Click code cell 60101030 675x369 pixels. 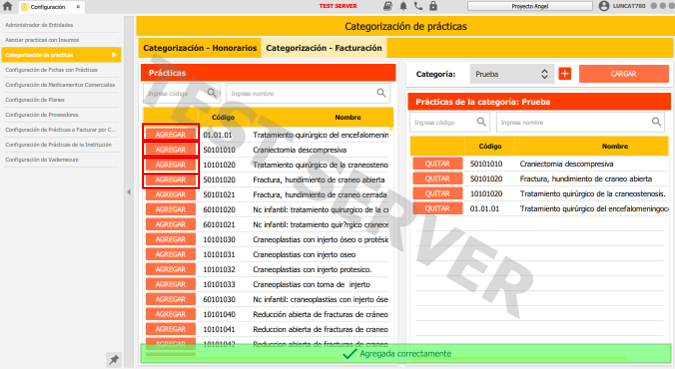click(220, 299)
